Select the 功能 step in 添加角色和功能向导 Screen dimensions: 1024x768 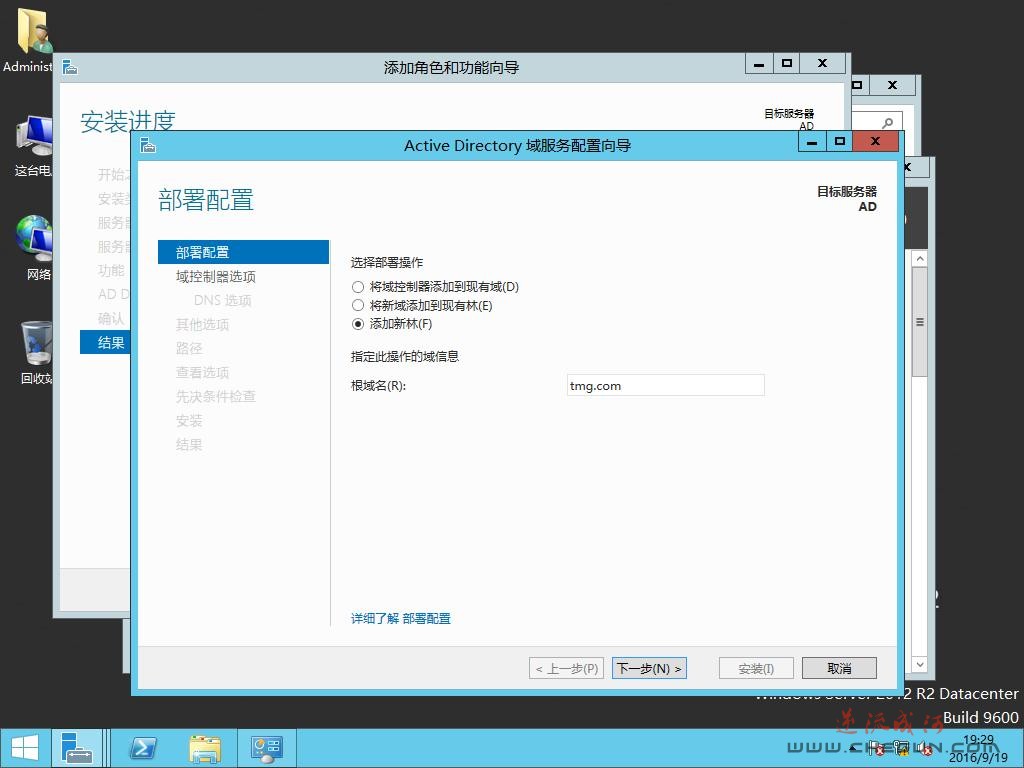point(111,270)
